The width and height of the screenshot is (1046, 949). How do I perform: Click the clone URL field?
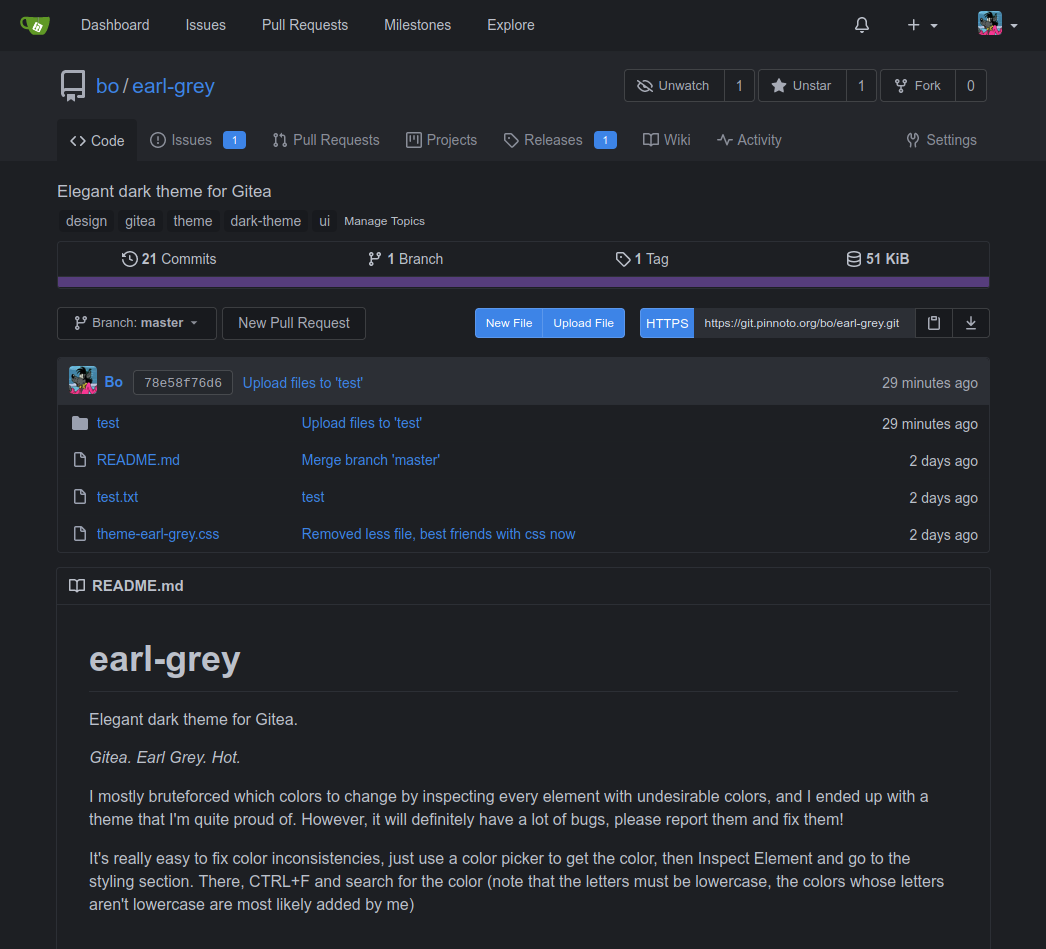[805, 323]
